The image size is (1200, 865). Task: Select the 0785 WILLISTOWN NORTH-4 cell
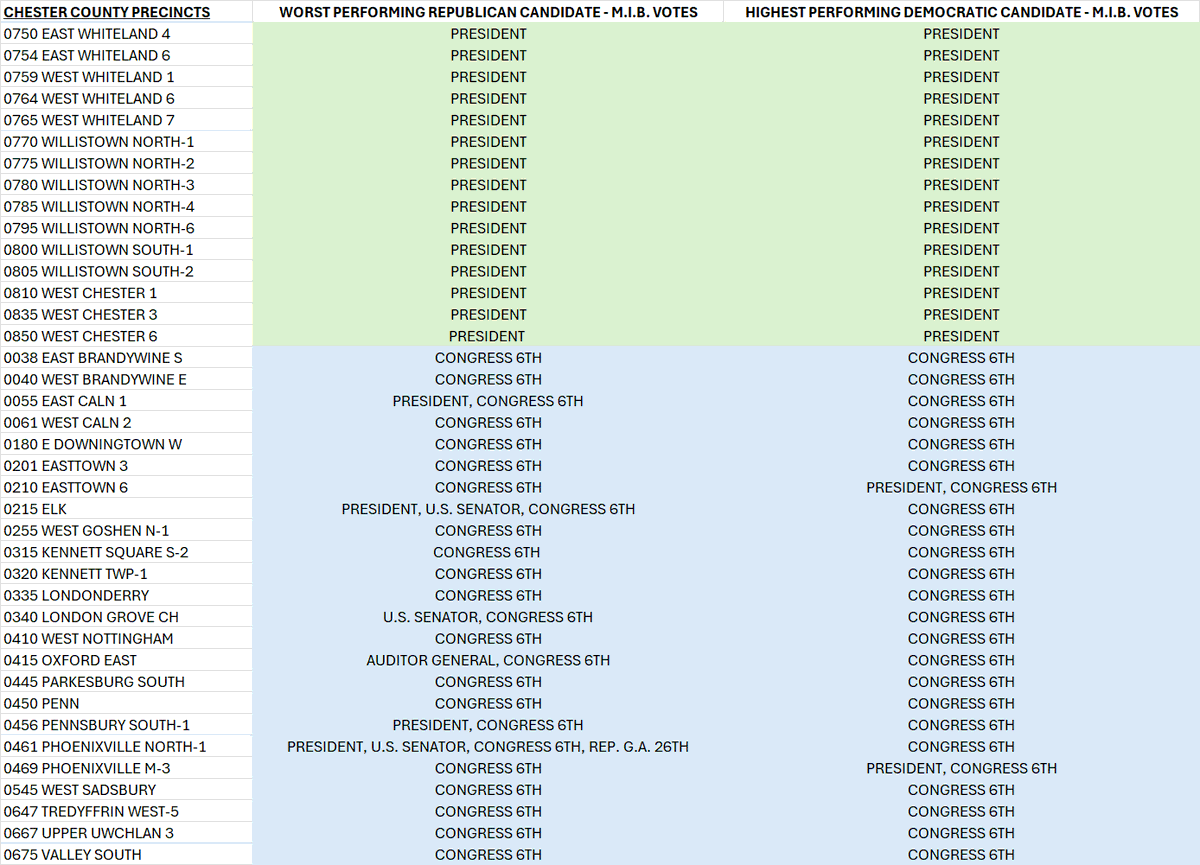[x=126, y=207]
